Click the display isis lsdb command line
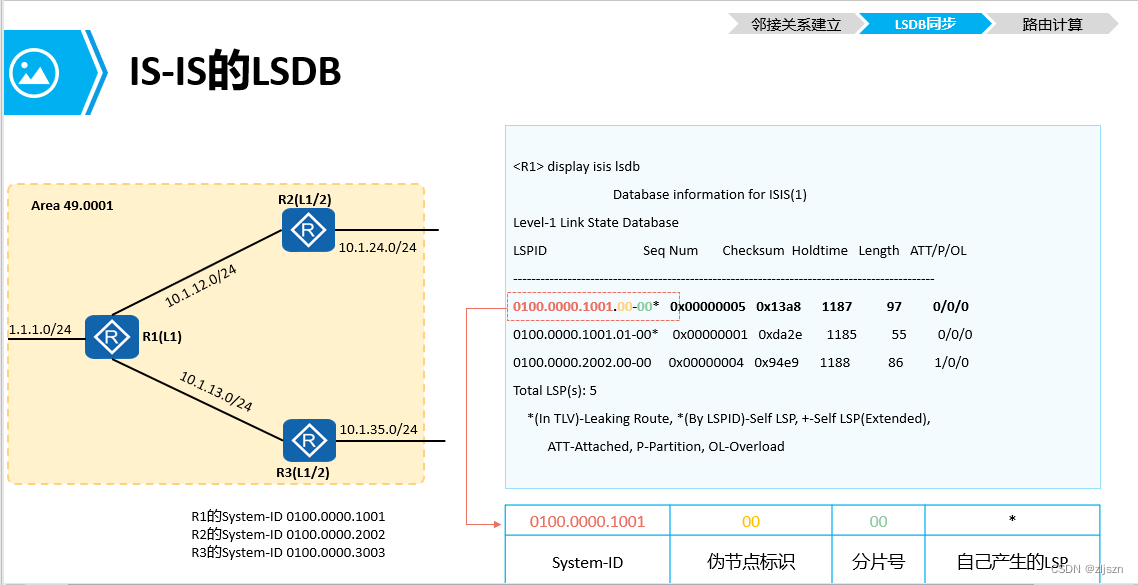The width and height of the screenshot is (1138, 585). pyautogui.click(x=576, y=167)
